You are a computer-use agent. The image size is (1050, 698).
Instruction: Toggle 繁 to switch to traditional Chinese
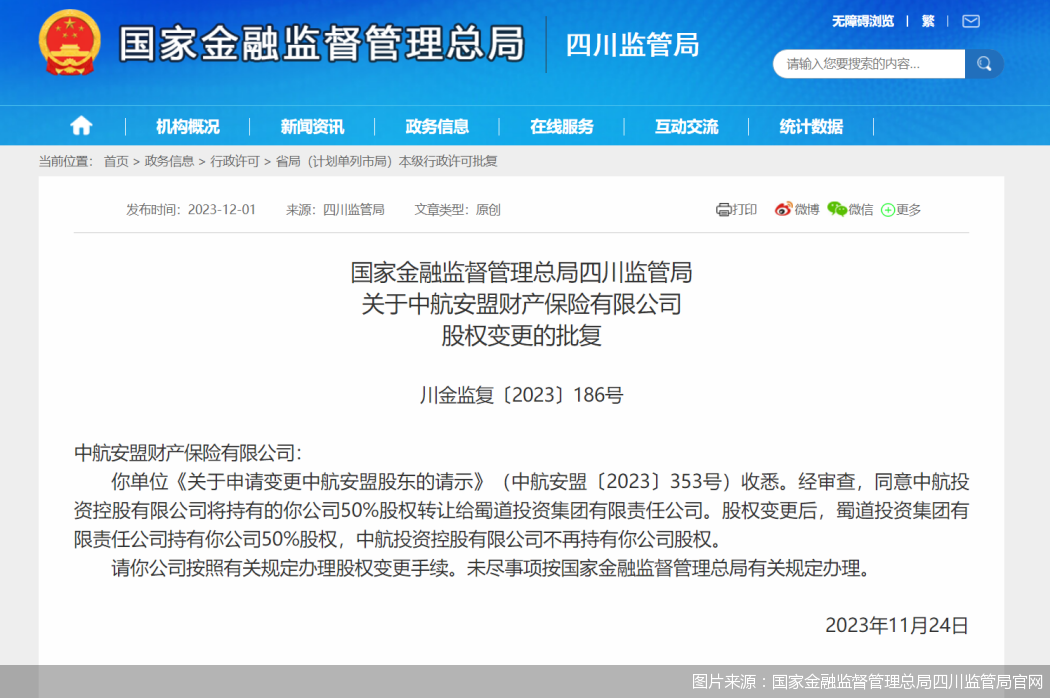pyautogui.click(x=928, y=20)
